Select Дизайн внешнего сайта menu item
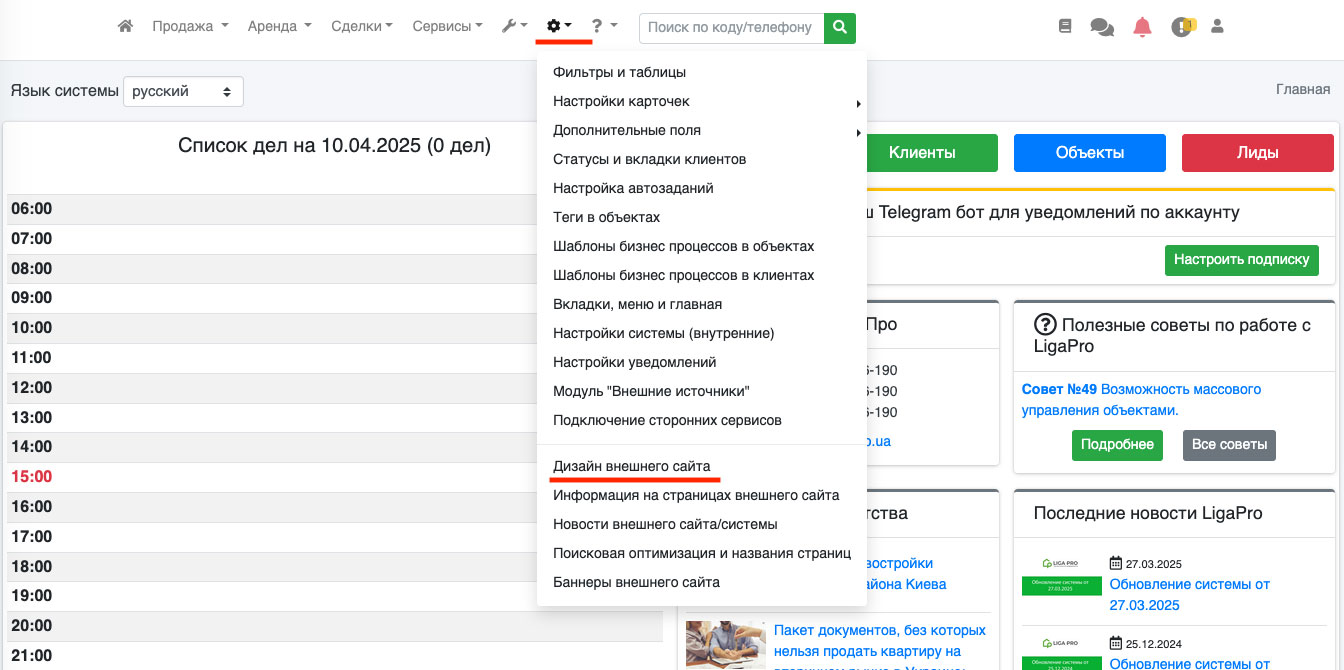Image resolution: width=1344 pixels, height=670 pixels. pyautogui.click(x=632, y=466)
